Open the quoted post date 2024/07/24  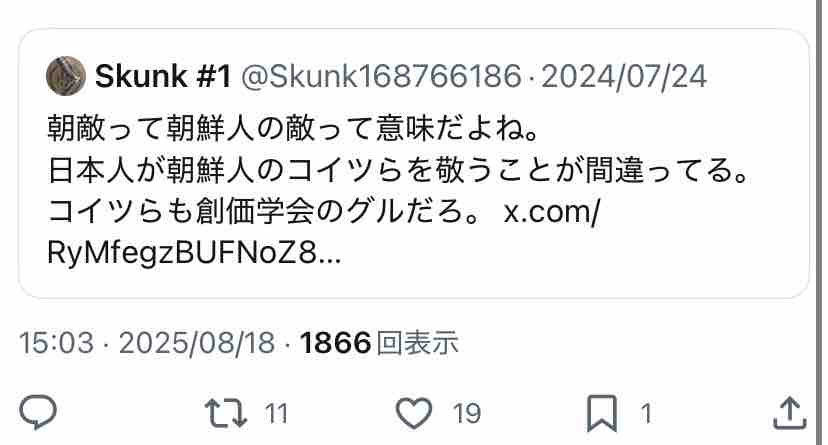(x=624, y=77)
